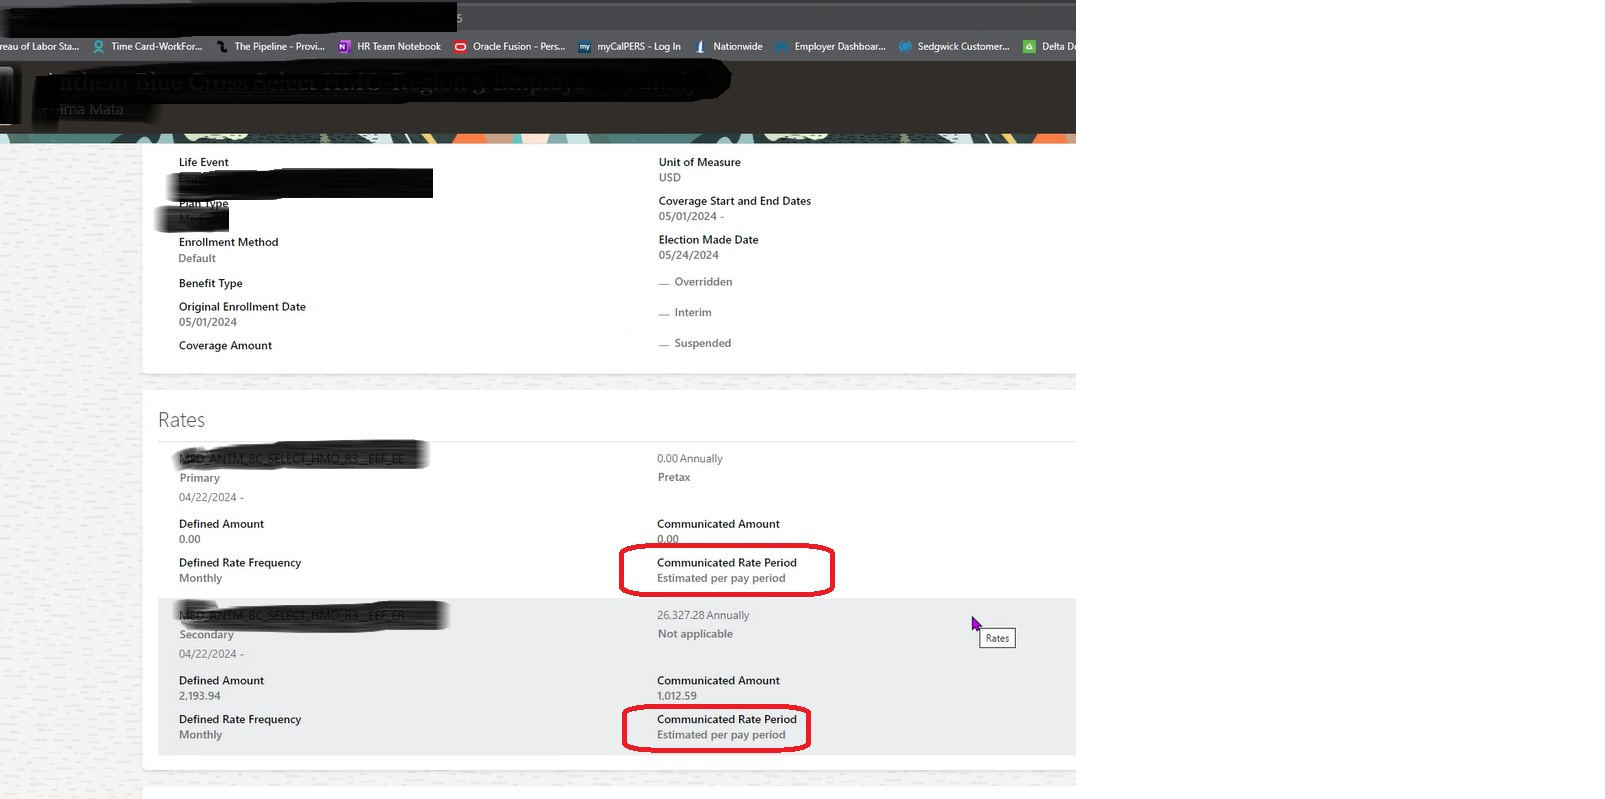Select the "Unit of Measure" label
The image size is (1605, 799).
coord(700,162)
